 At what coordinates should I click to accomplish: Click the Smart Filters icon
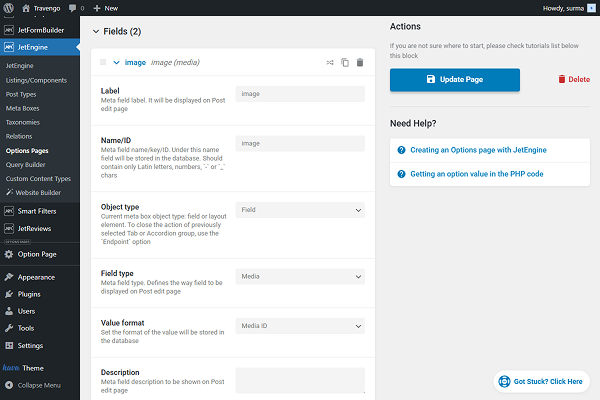click(x=9, y=211)
